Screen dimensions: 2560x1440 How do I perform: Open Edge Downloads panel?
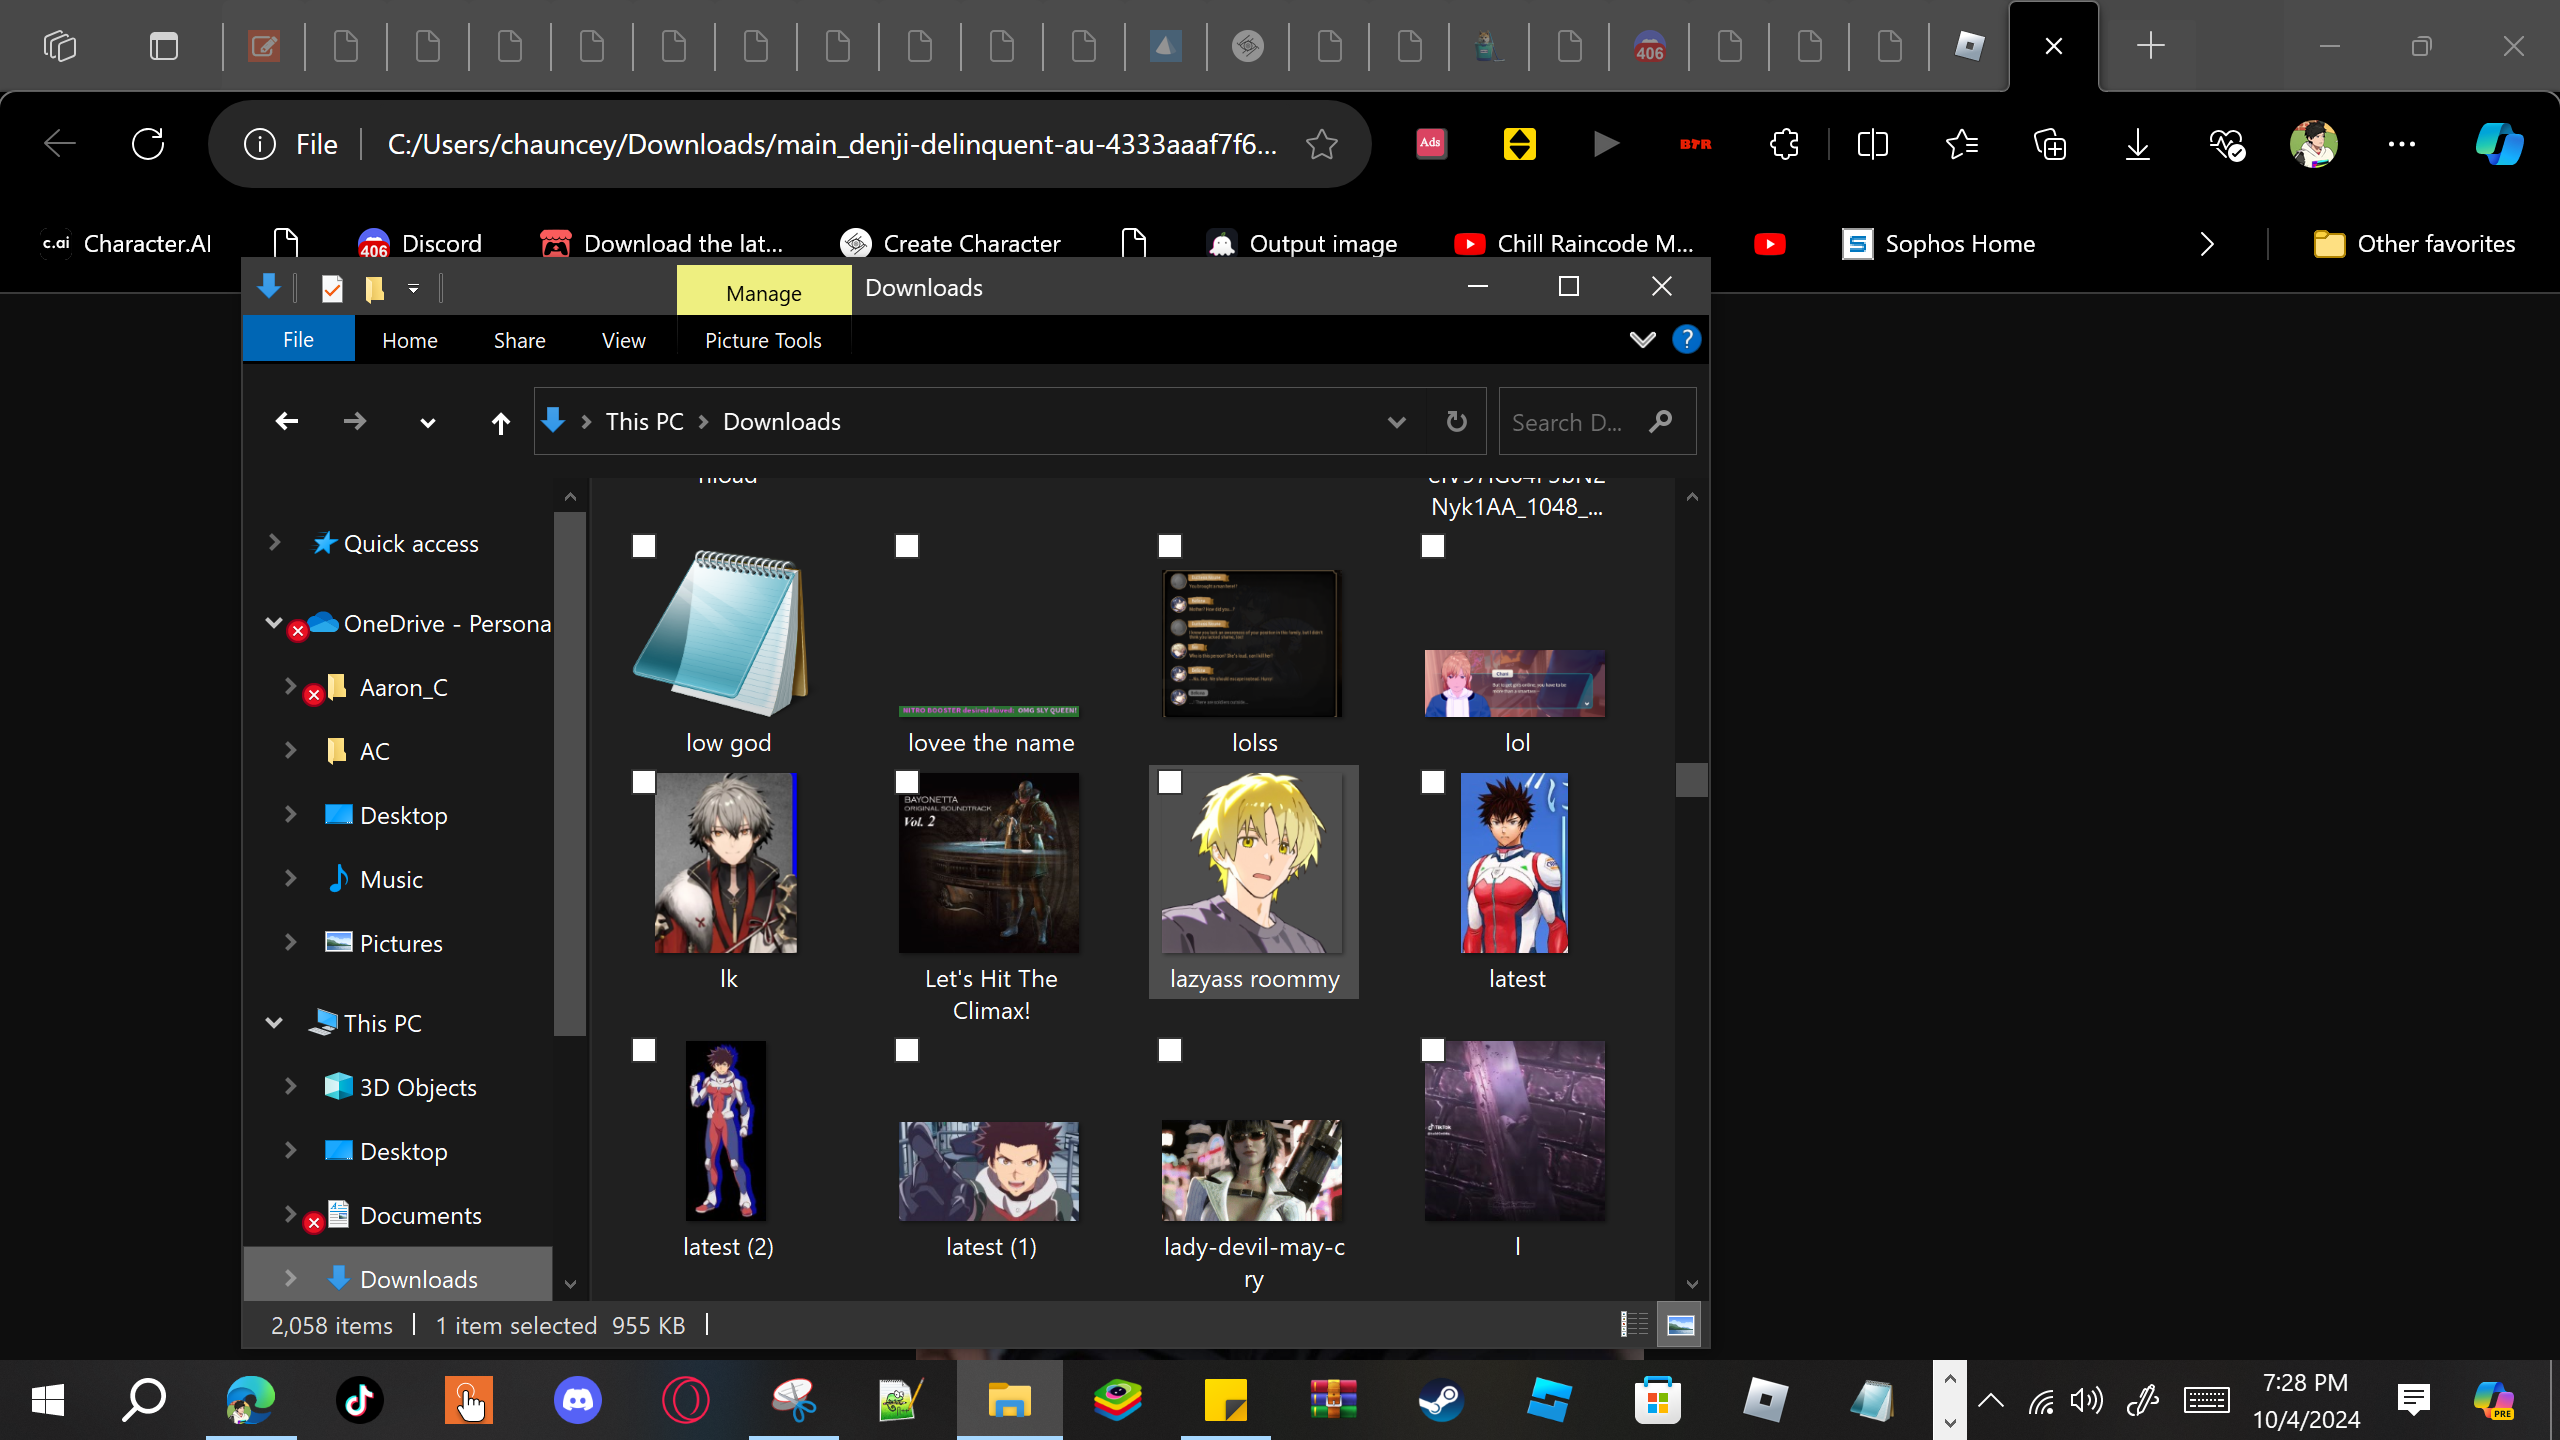click(x=2137, y=144)
